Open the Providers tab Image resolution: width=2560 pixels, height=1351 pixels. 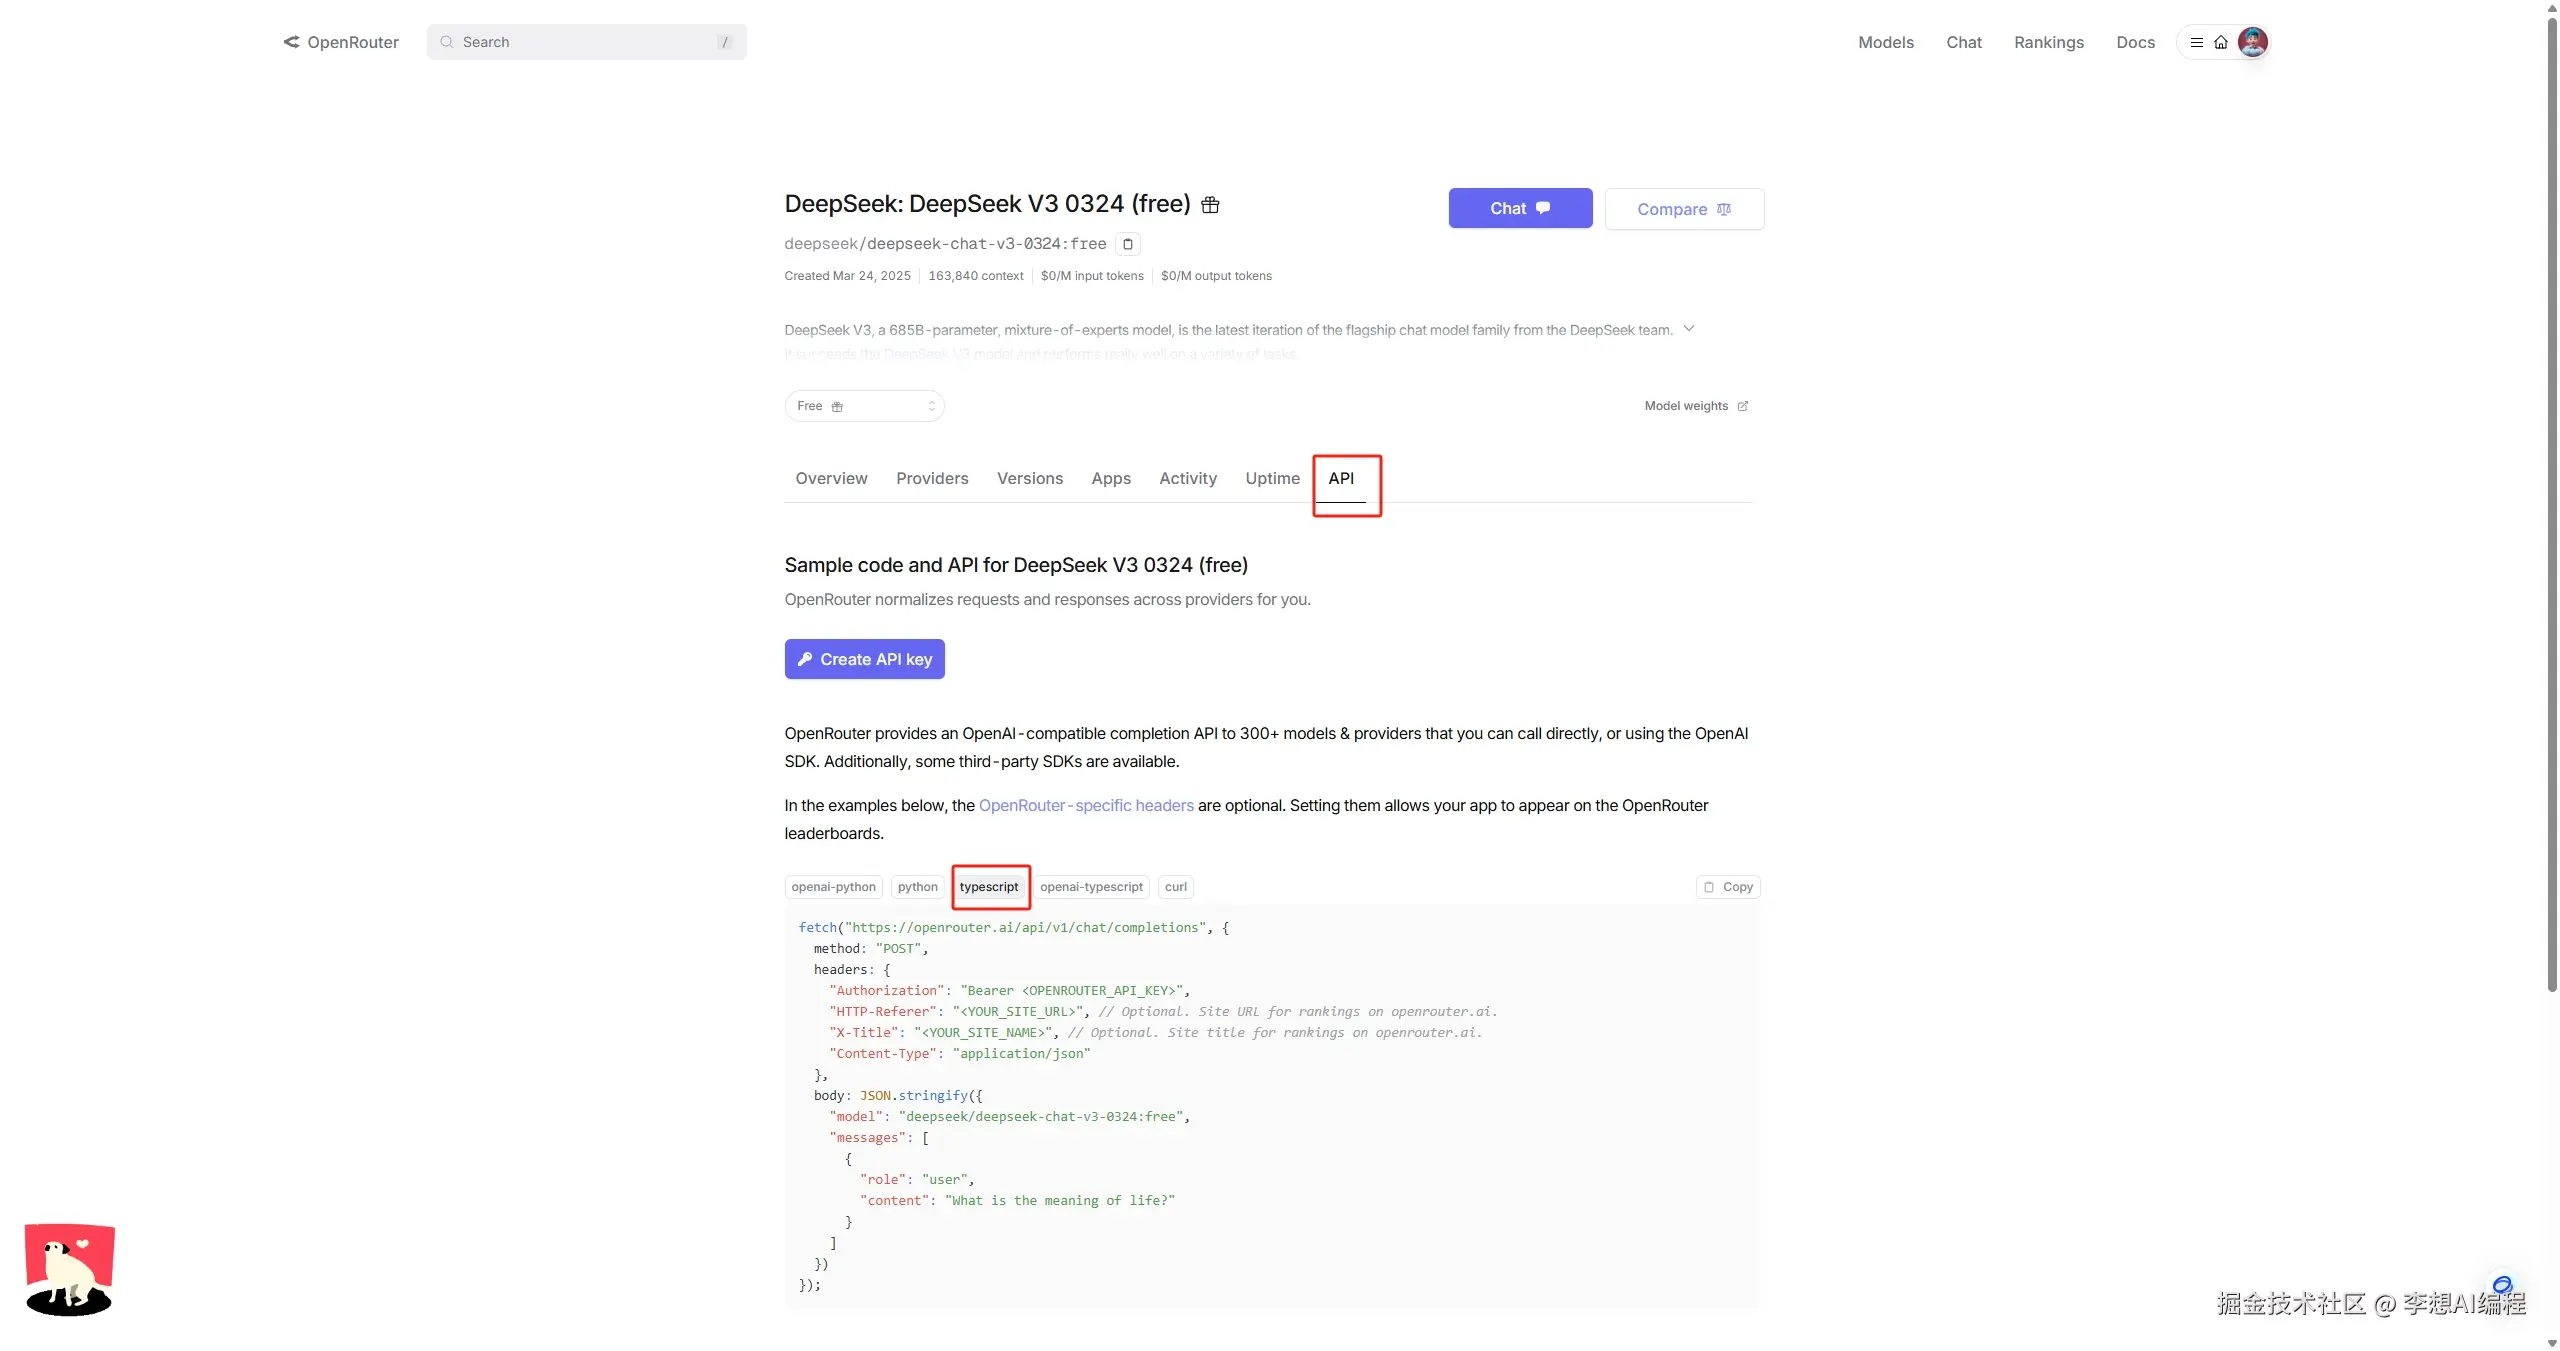click(x=932, y=479)
